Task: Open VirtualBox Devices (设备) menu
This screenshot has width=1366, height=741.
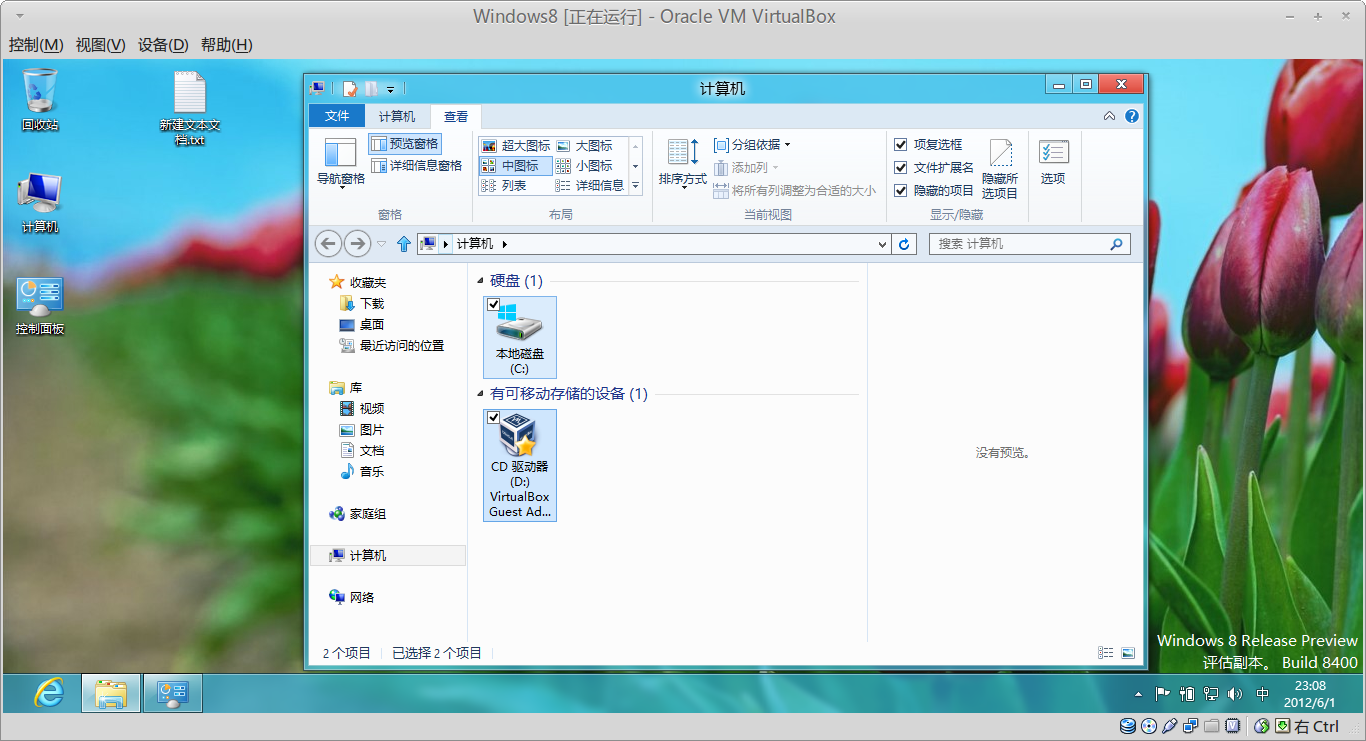Action: (x=164, y=45)
